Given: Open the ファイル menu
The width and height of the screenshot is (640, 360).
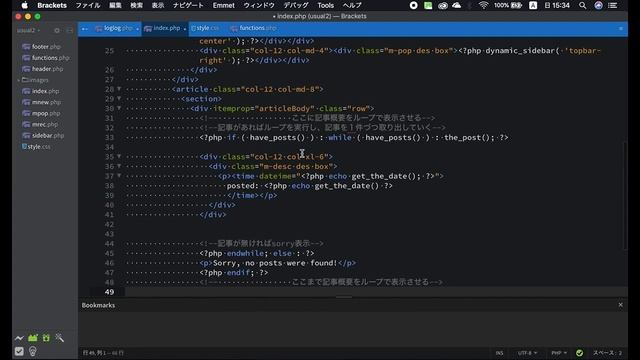Looking at the screenshot, I should [x=88, y=5].
